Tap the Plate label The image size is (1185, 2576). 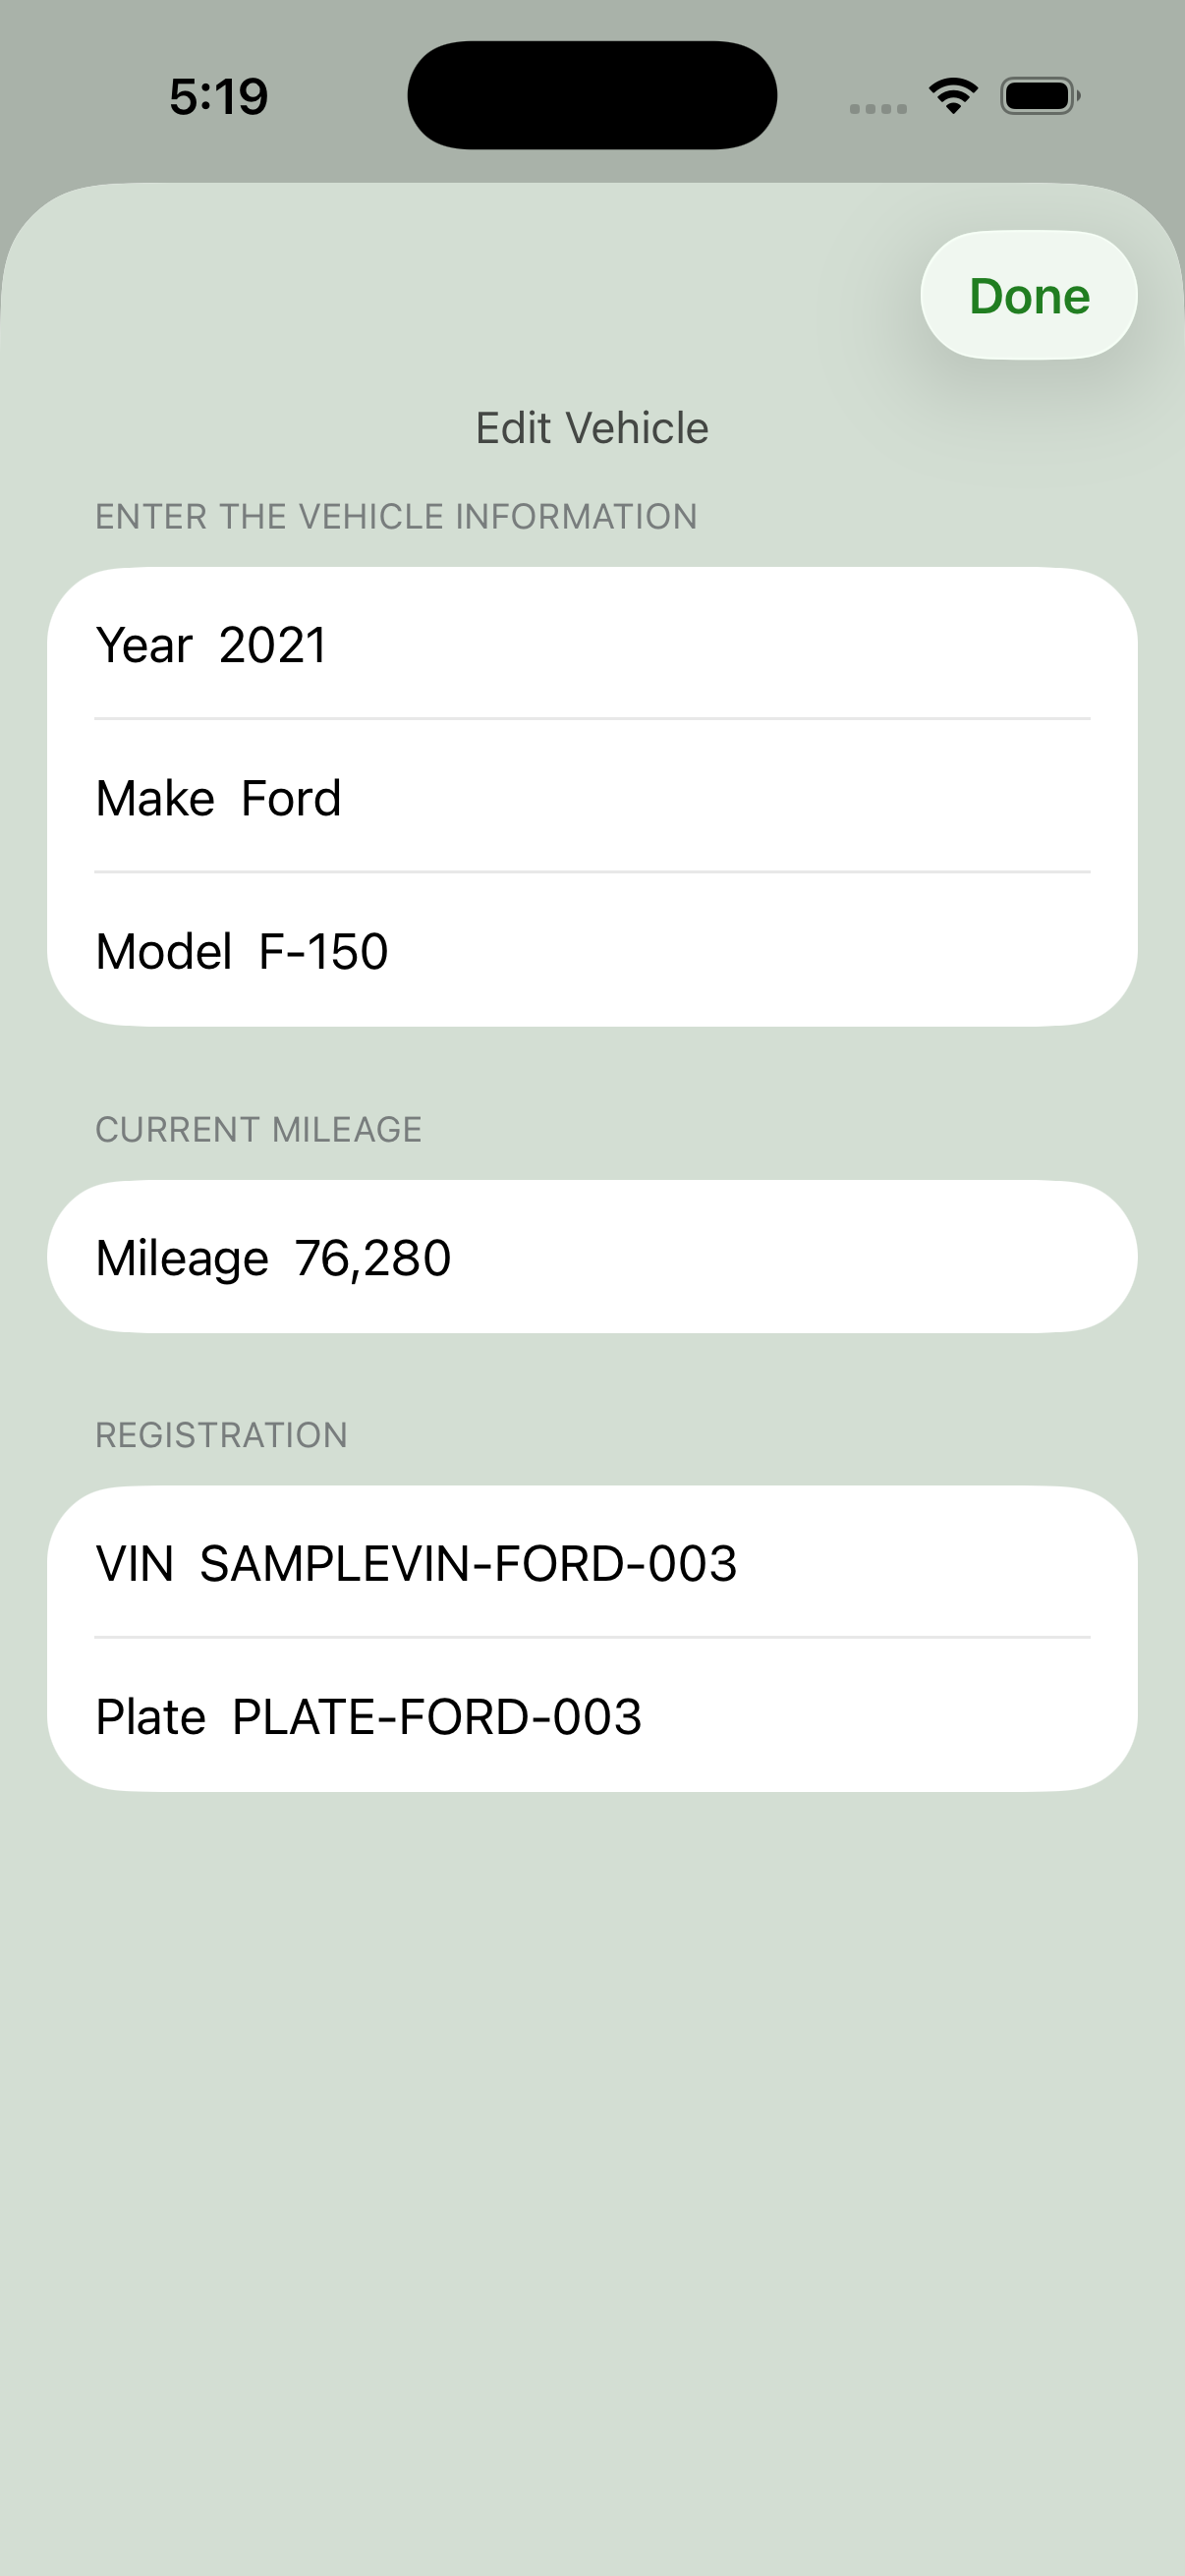pos(151,1716)
